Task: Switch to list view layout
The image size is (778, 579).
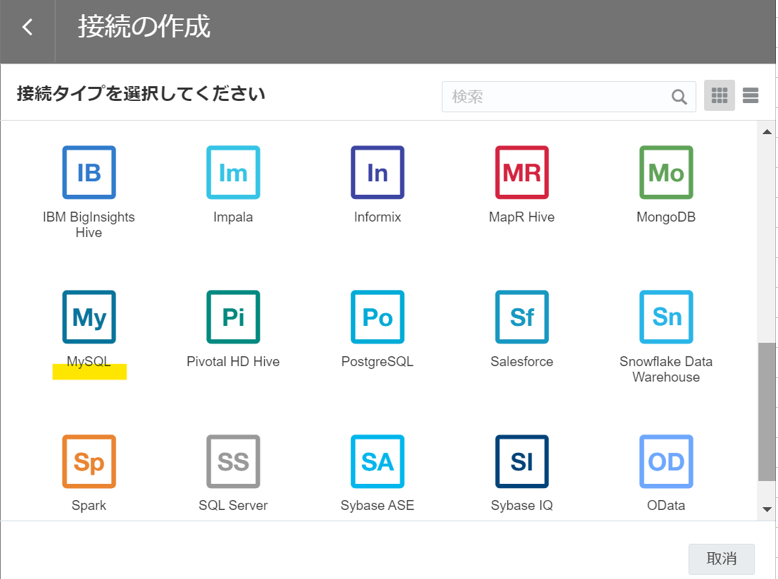Action: [751, 95]
